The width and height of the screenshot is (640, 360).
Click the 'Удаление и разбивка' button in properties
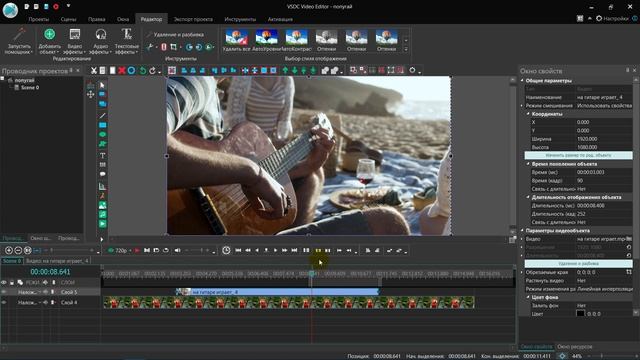click(x=578, y=264)
